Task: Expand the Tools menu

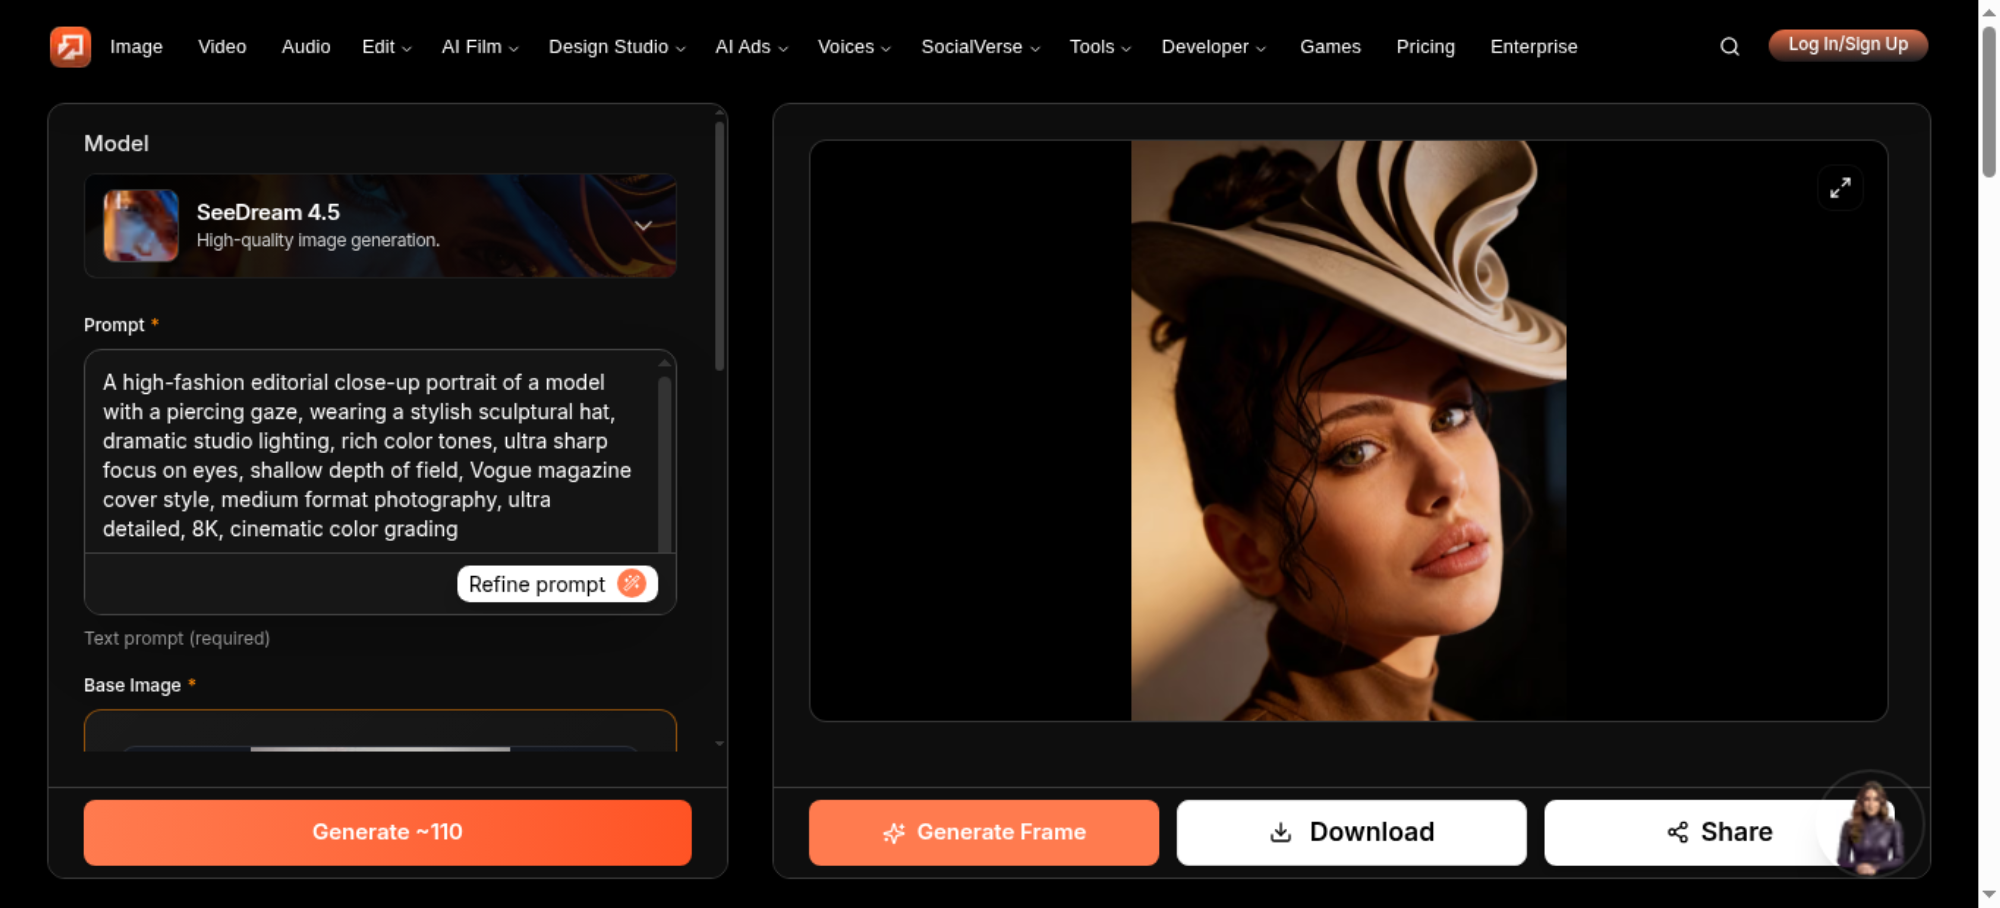Action: (1100, 46)
